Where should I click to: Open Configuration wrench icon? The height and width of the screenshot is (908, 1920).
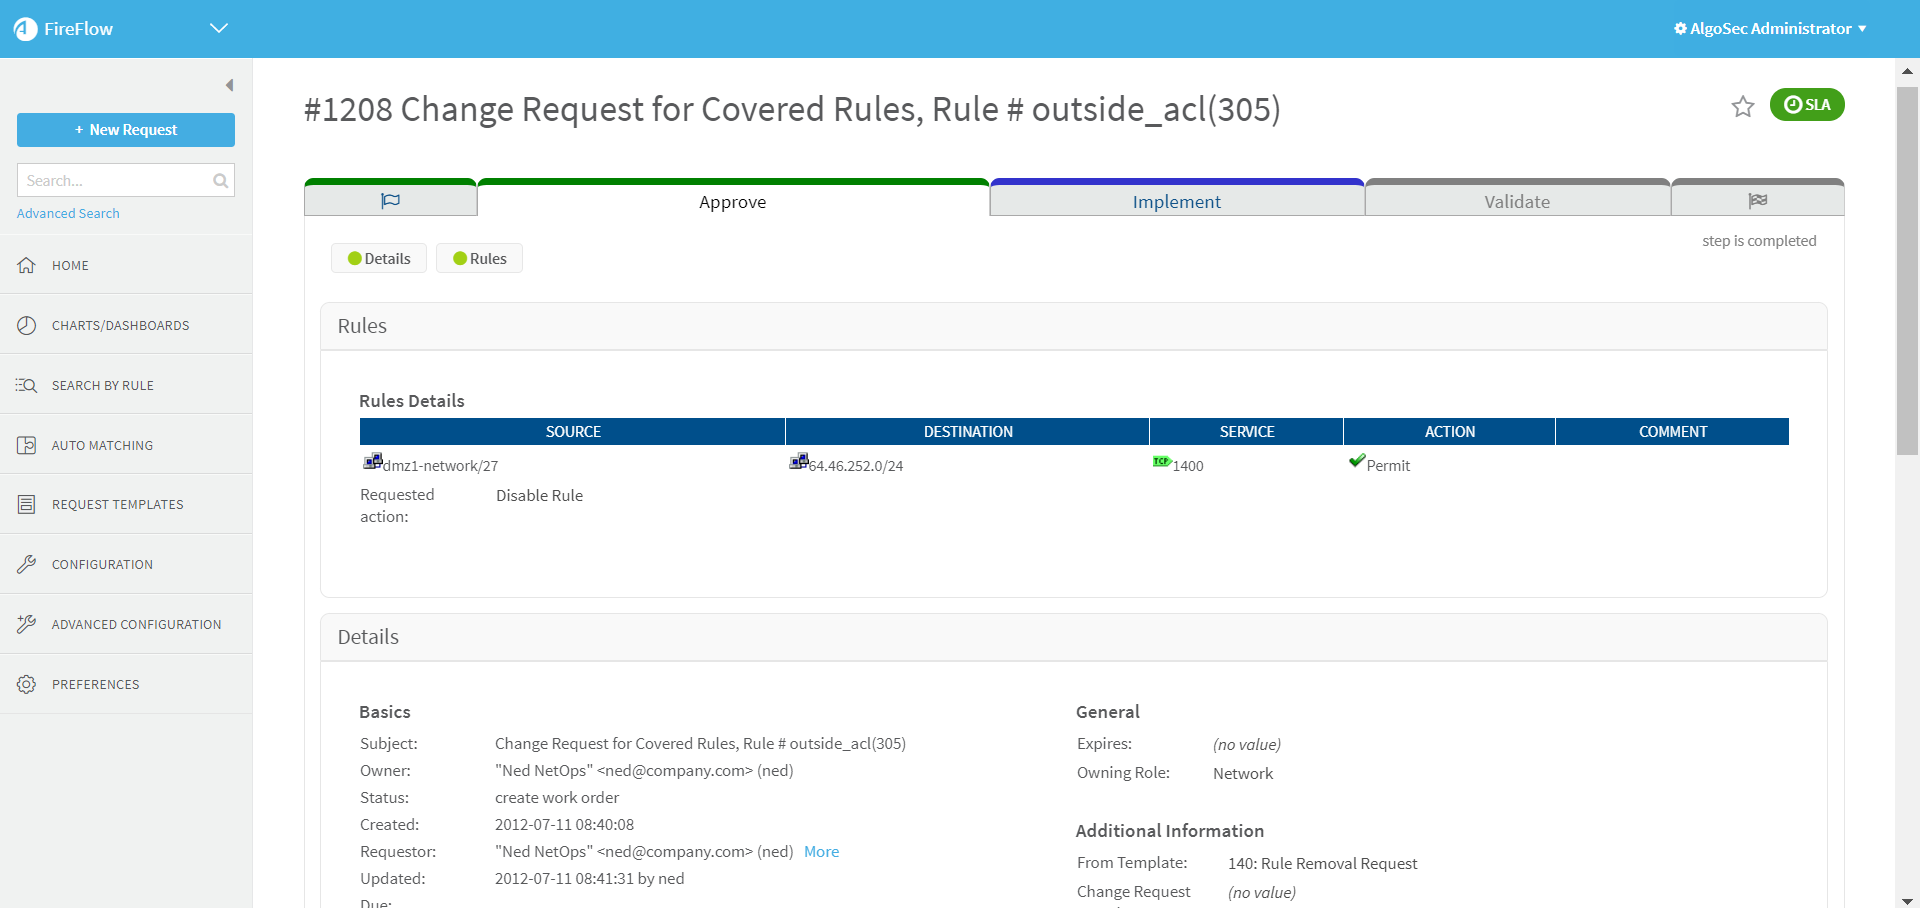(27, 565)
